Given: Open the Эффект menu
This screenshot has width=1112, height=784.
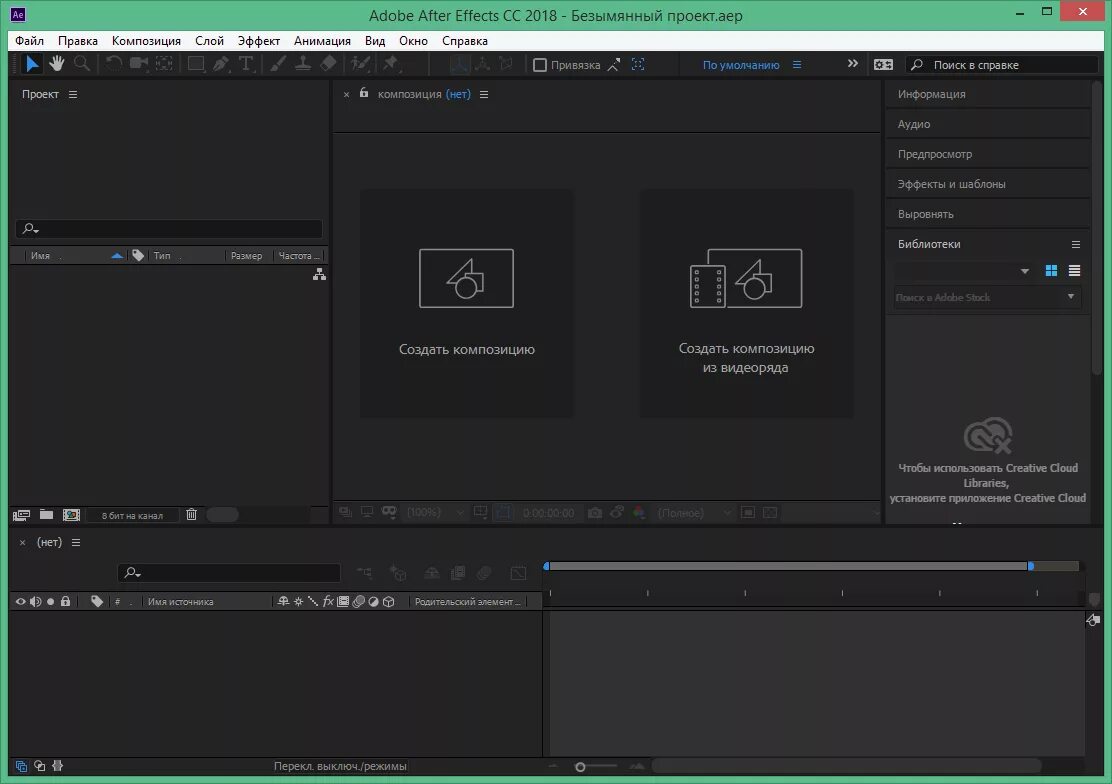Looking at the screenshot, I should click(x=258, y=41).
